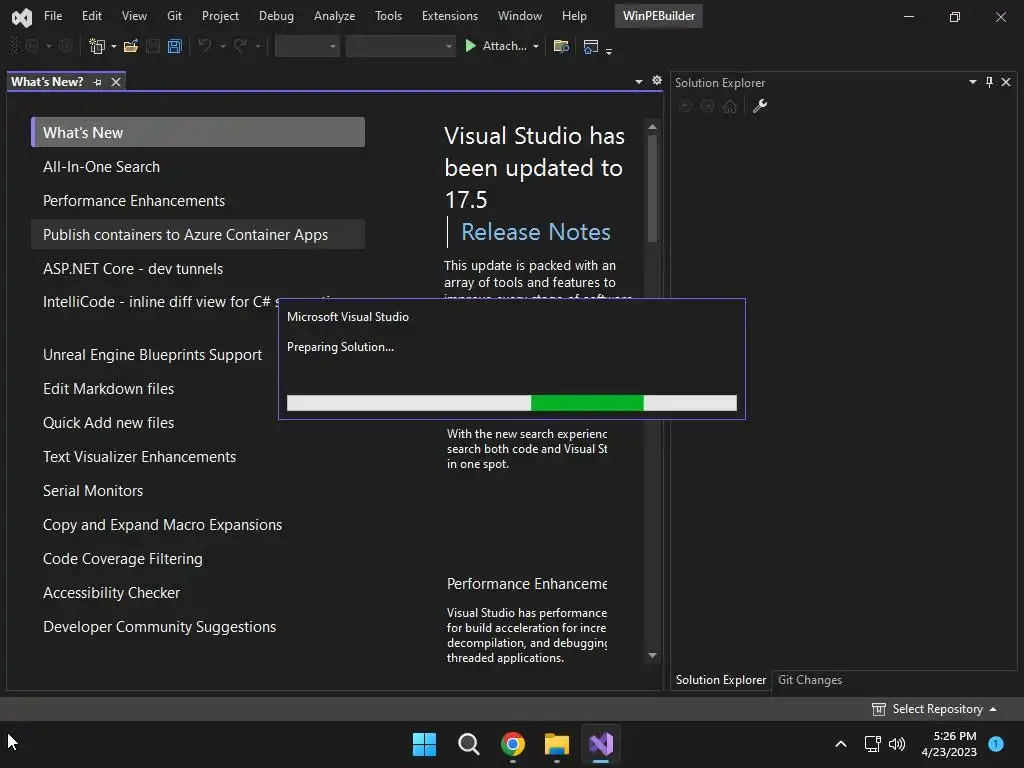The width and height of the screenshot is (1024, 768).
Task: Click the New Project toolbar icon
Action: click(97, 46)
